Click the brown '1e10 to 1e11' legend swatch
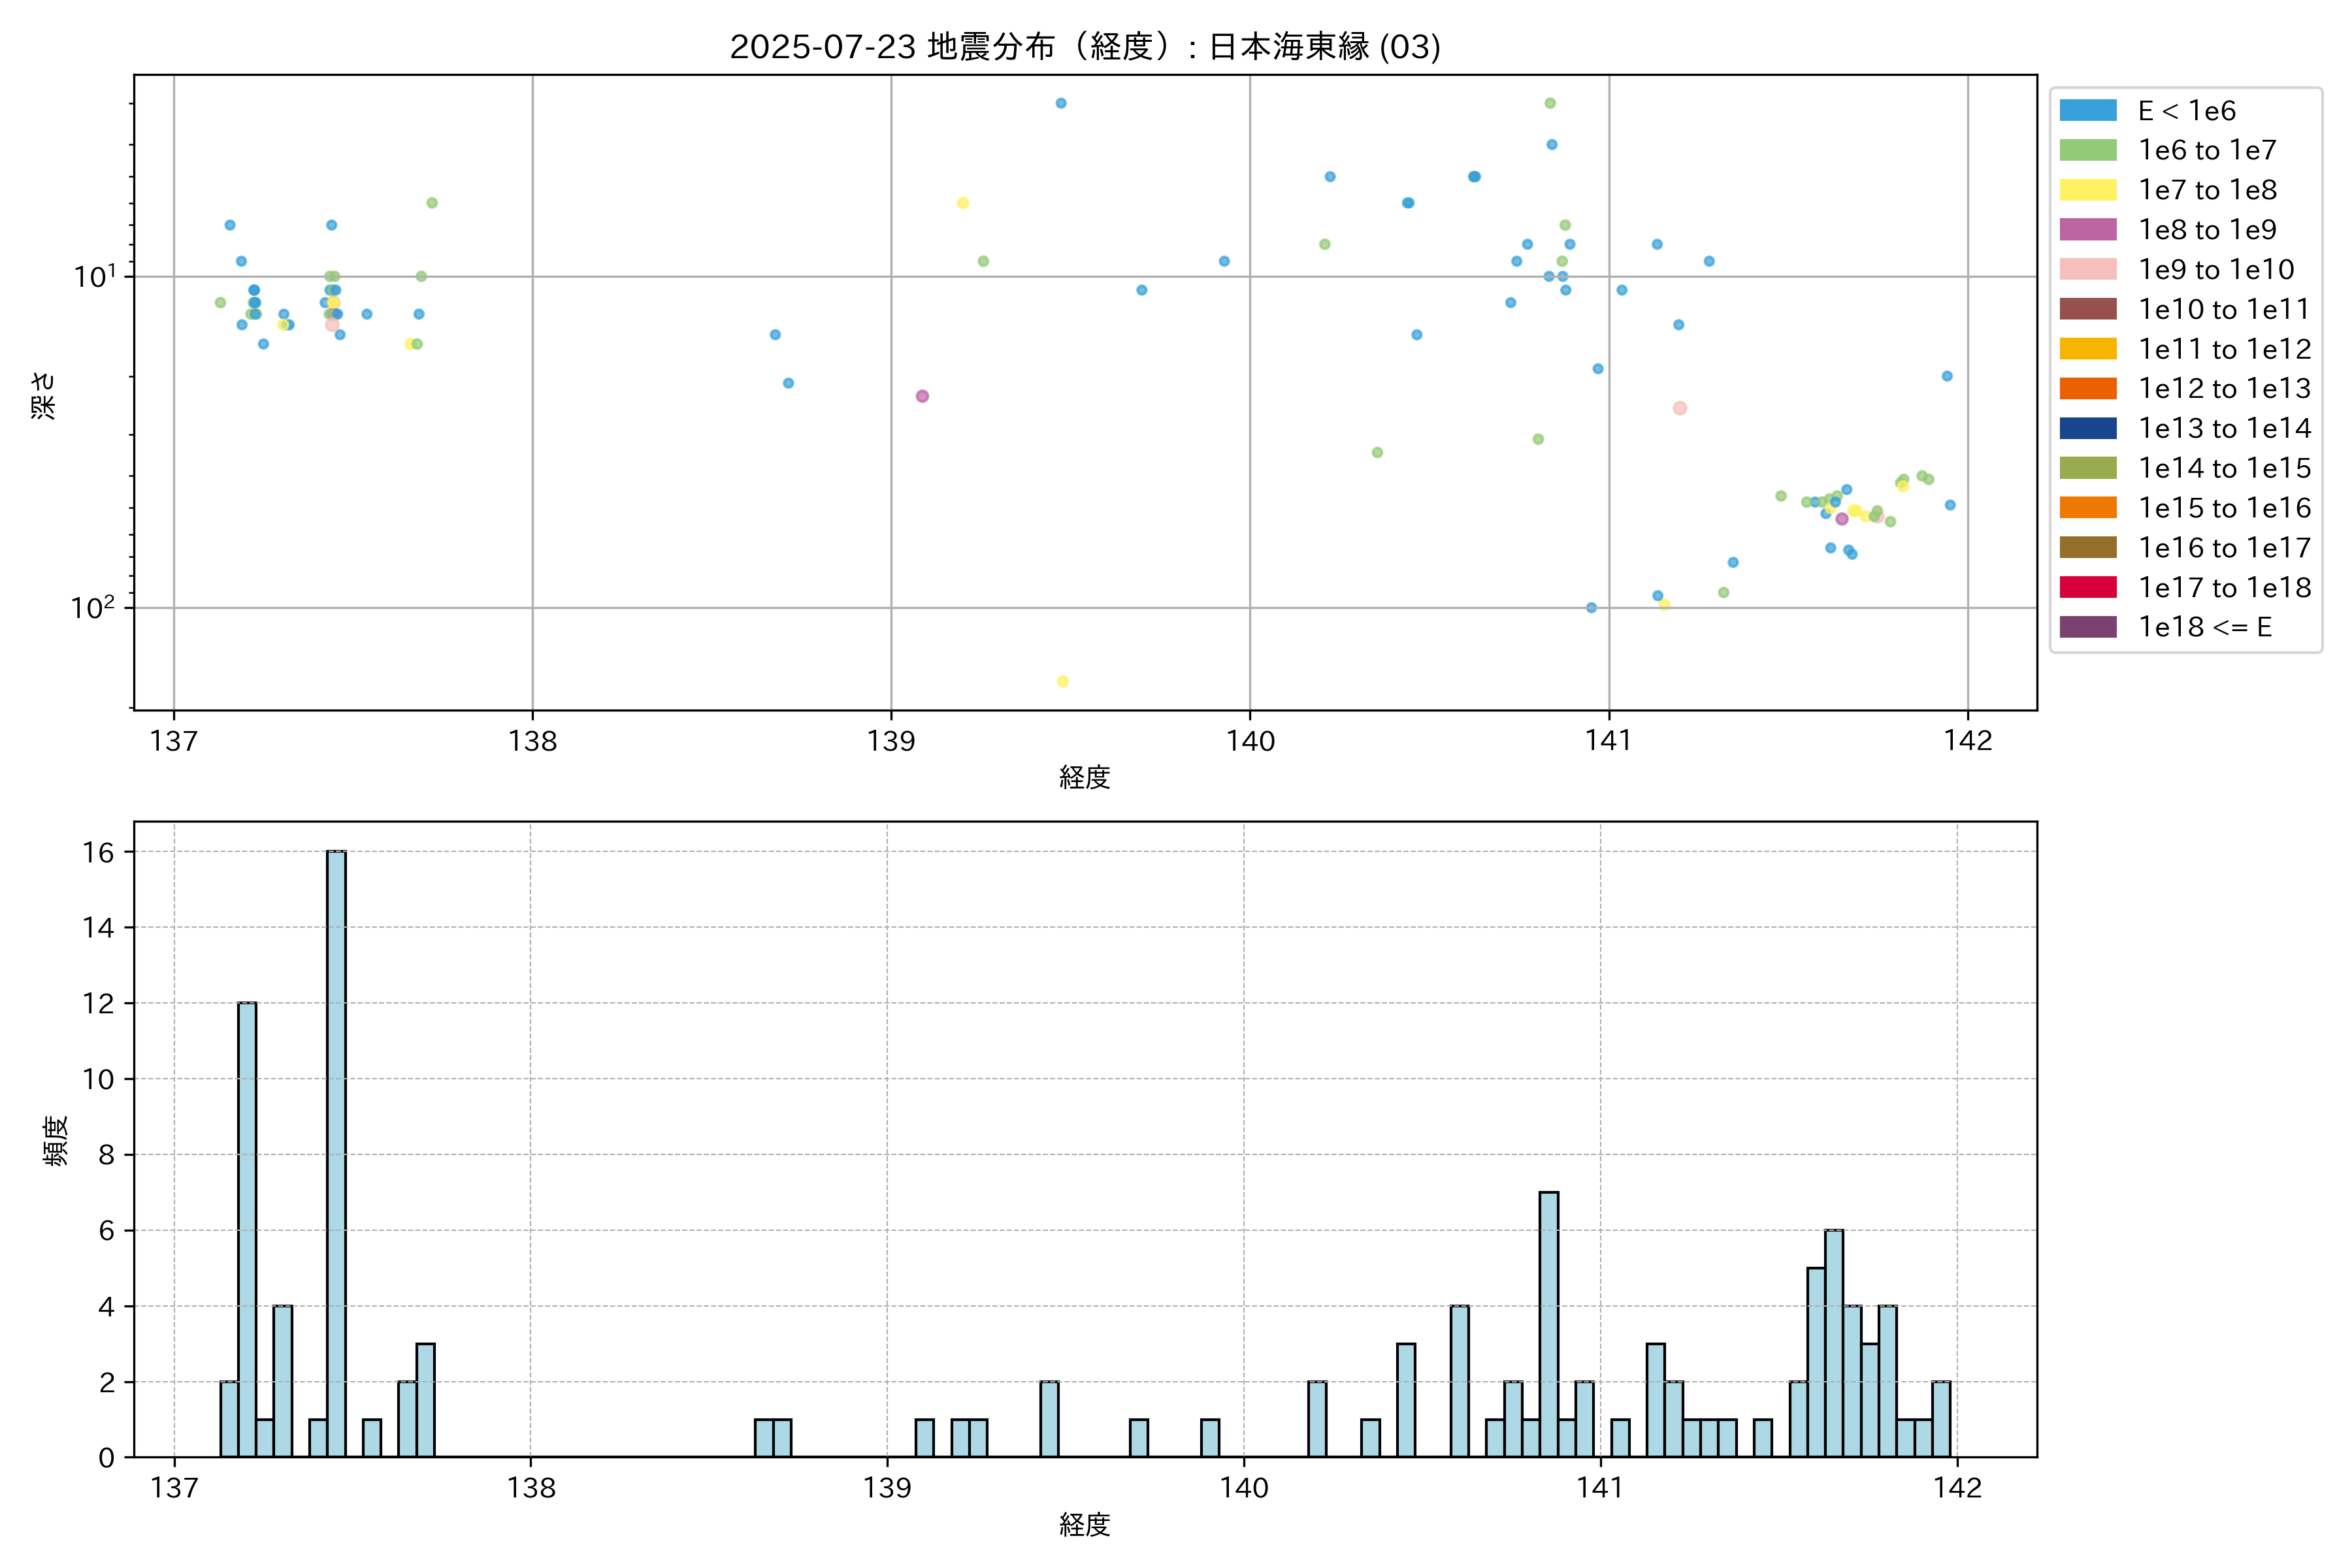The image size is (2352, 1568). click(x=2087, y=309)
